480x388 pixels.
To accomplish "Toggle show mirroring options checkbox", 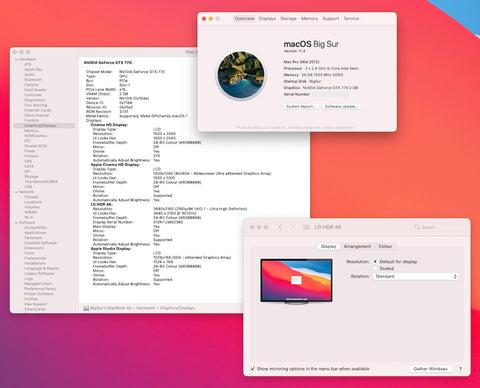I will 252,369.
